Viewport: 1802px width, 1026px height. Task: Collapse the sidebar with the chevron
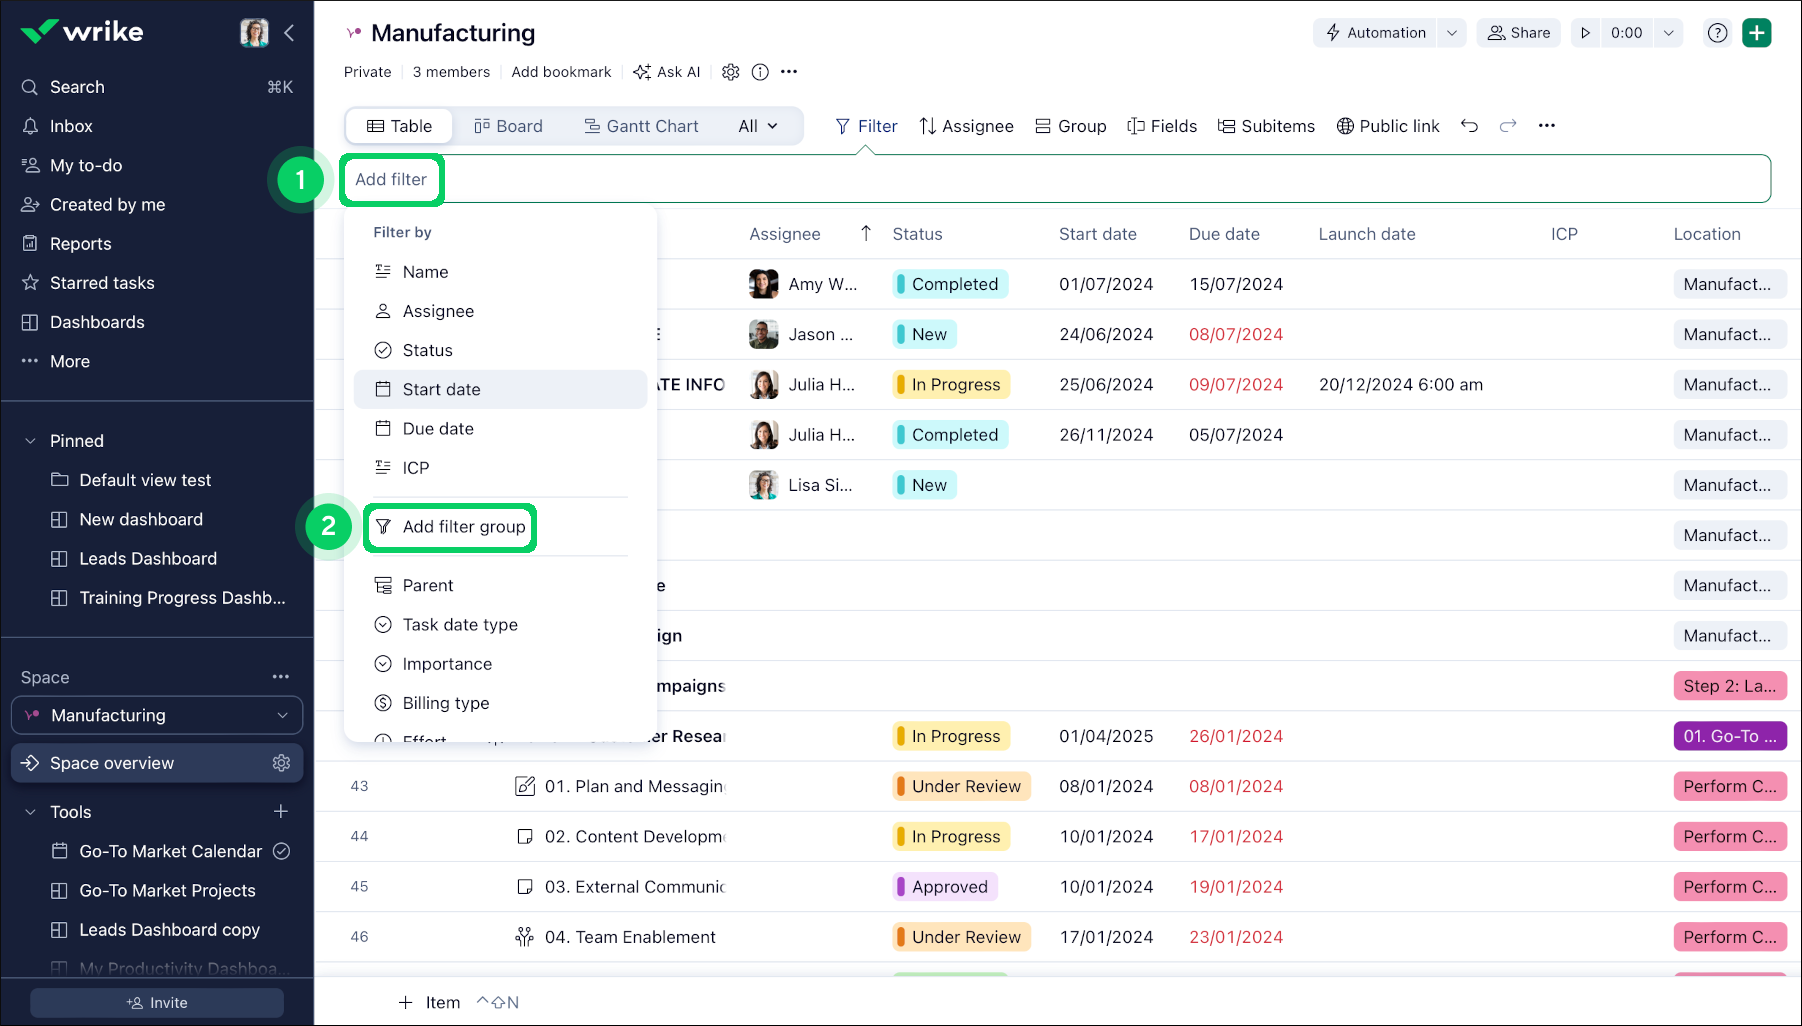click(289, 33)
